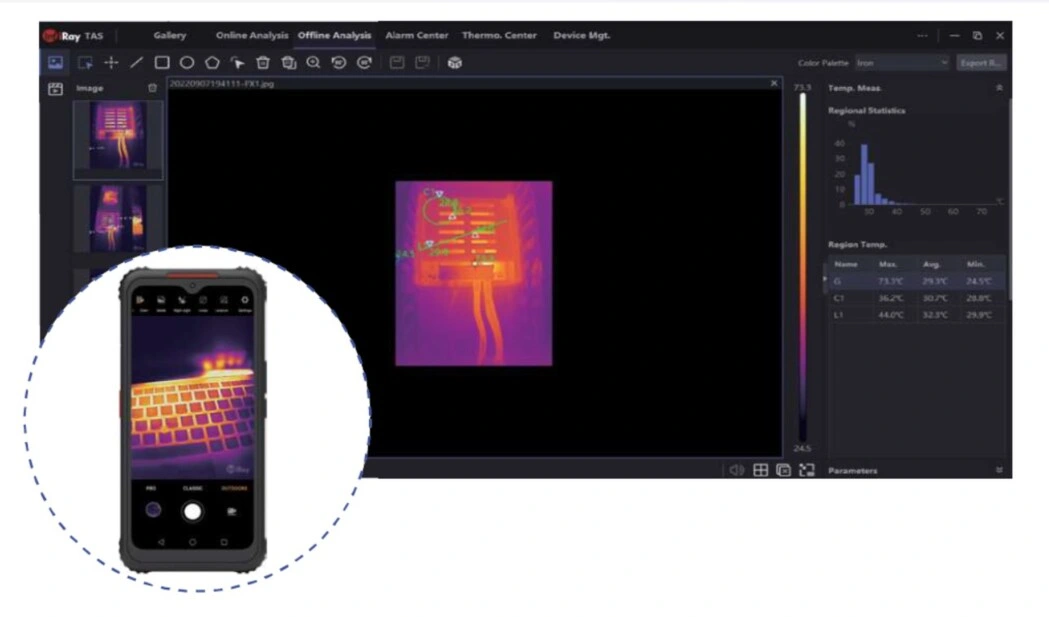Select the Ellipse measurement tool
The image size is (1049, 617).
[187, 61]
